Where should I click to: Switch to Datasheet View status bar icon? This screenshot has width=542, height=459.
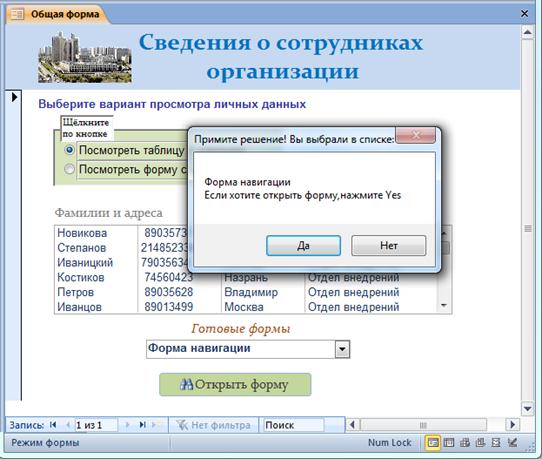449,442
